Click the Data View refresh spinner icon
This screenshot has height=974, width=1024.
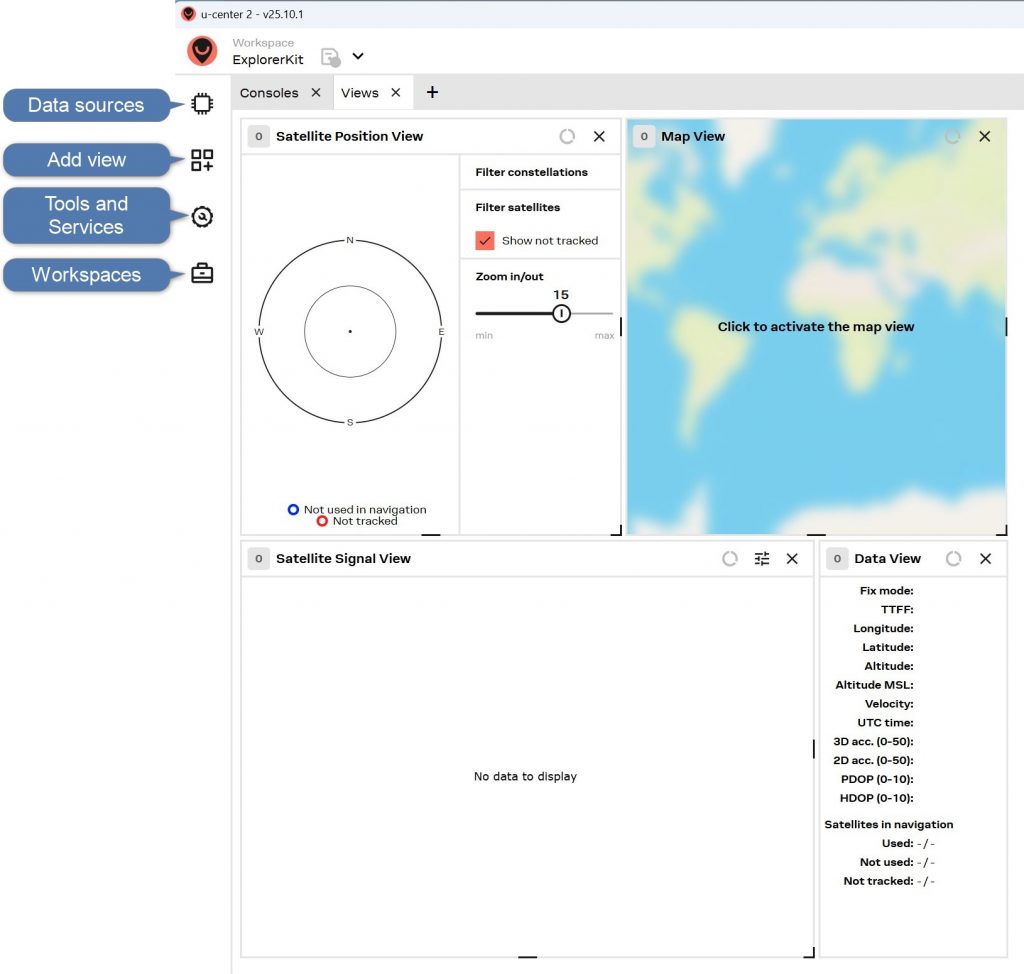(x=953, y=559)
